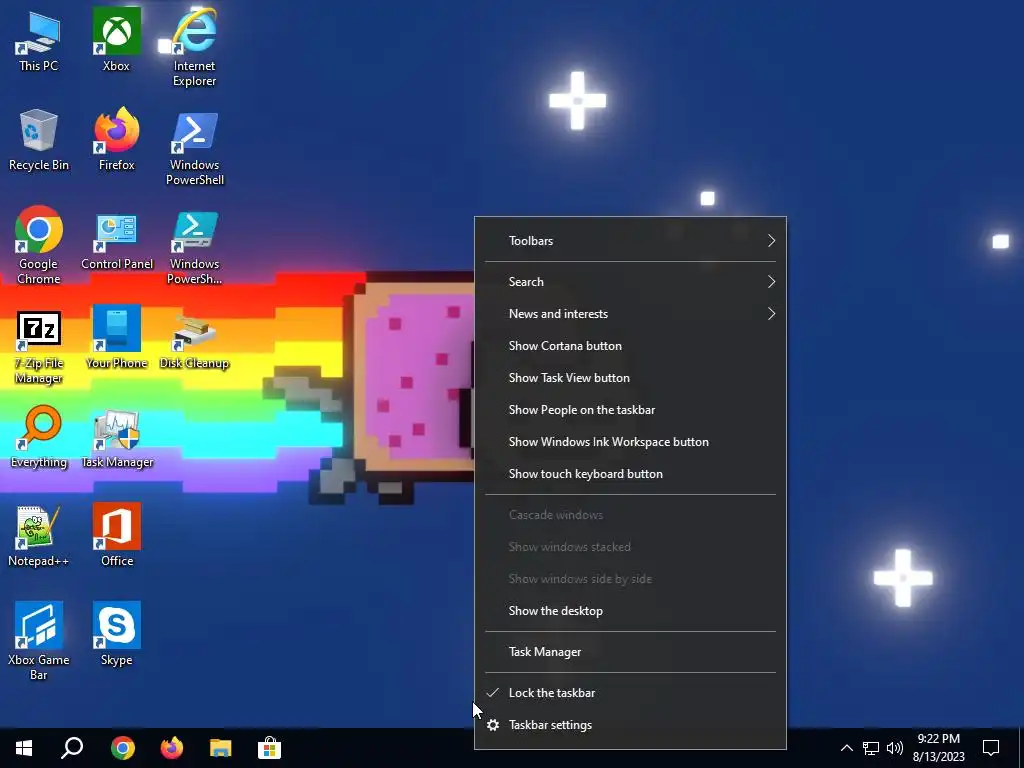Toggle Show People on the taskbar
1024x768 pixels.
click(630, 410)
